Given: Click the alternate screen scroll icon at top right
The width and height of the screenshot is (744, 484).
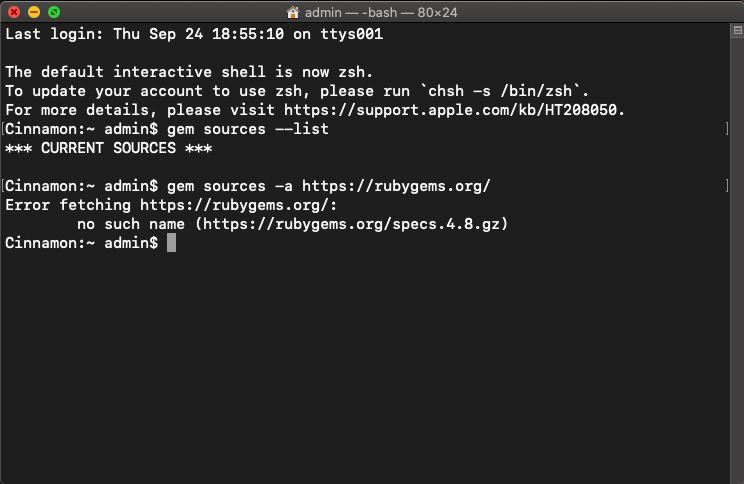Looking at the screenshot, I should (737, 31).
